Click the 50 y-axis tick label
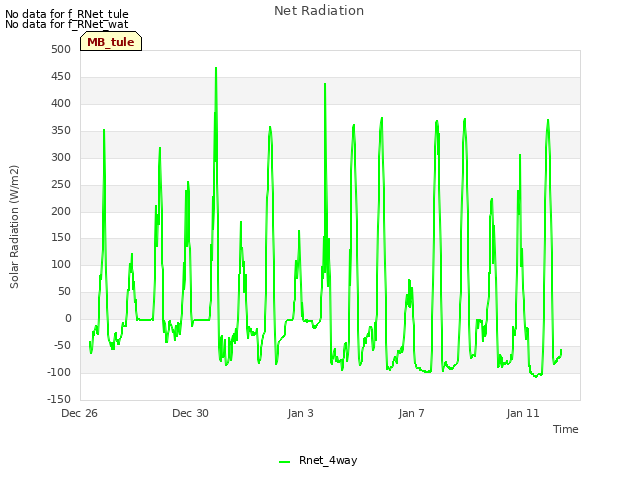Viewport: 640px width, 480px height. [x=64, y=291]
